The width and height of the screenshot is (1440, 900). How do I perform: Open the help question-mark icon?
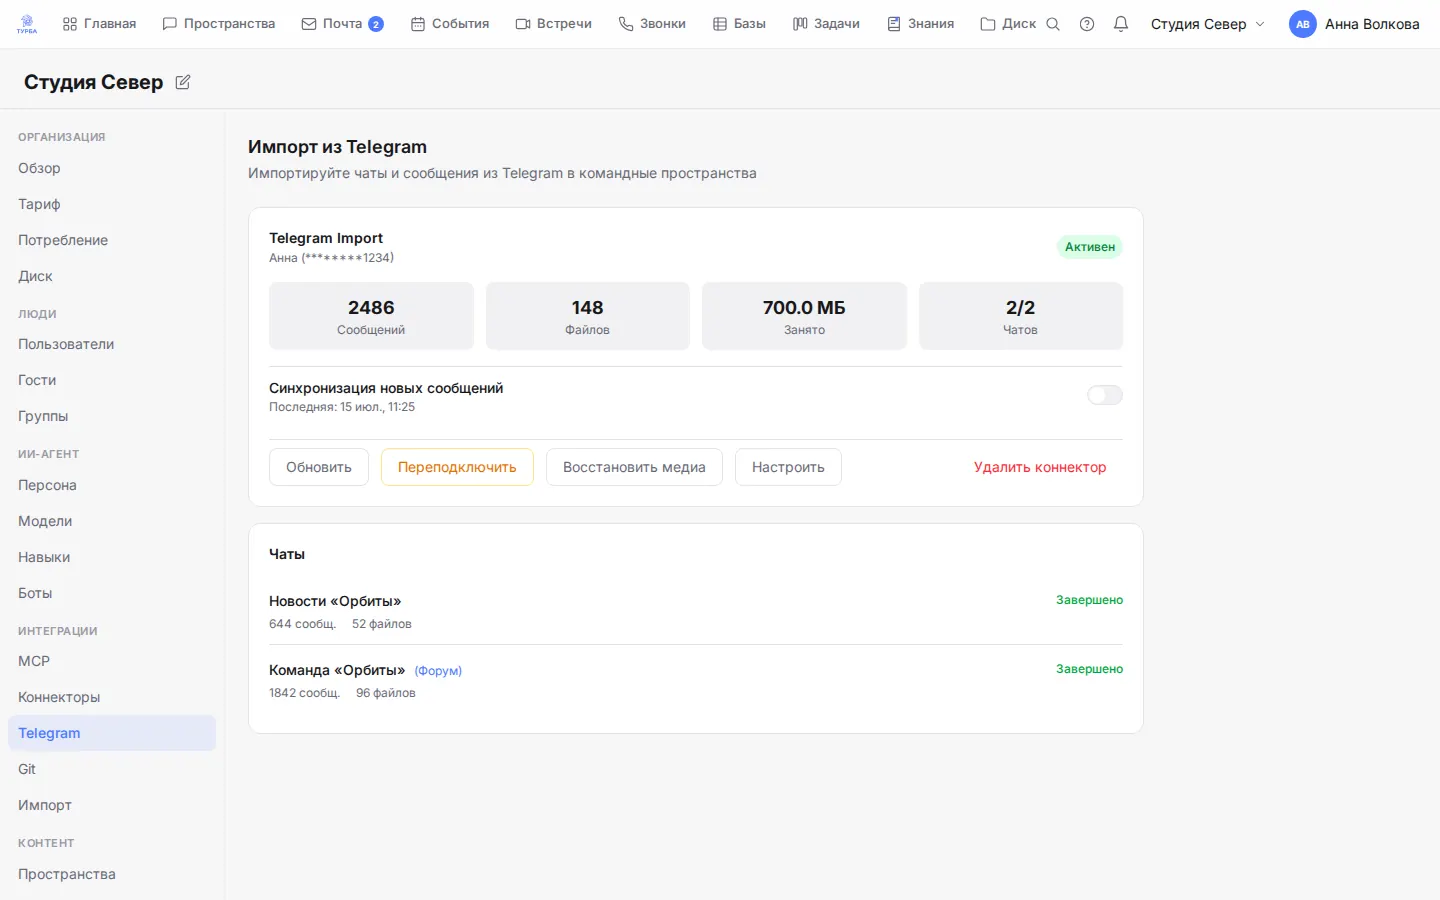1087,24
